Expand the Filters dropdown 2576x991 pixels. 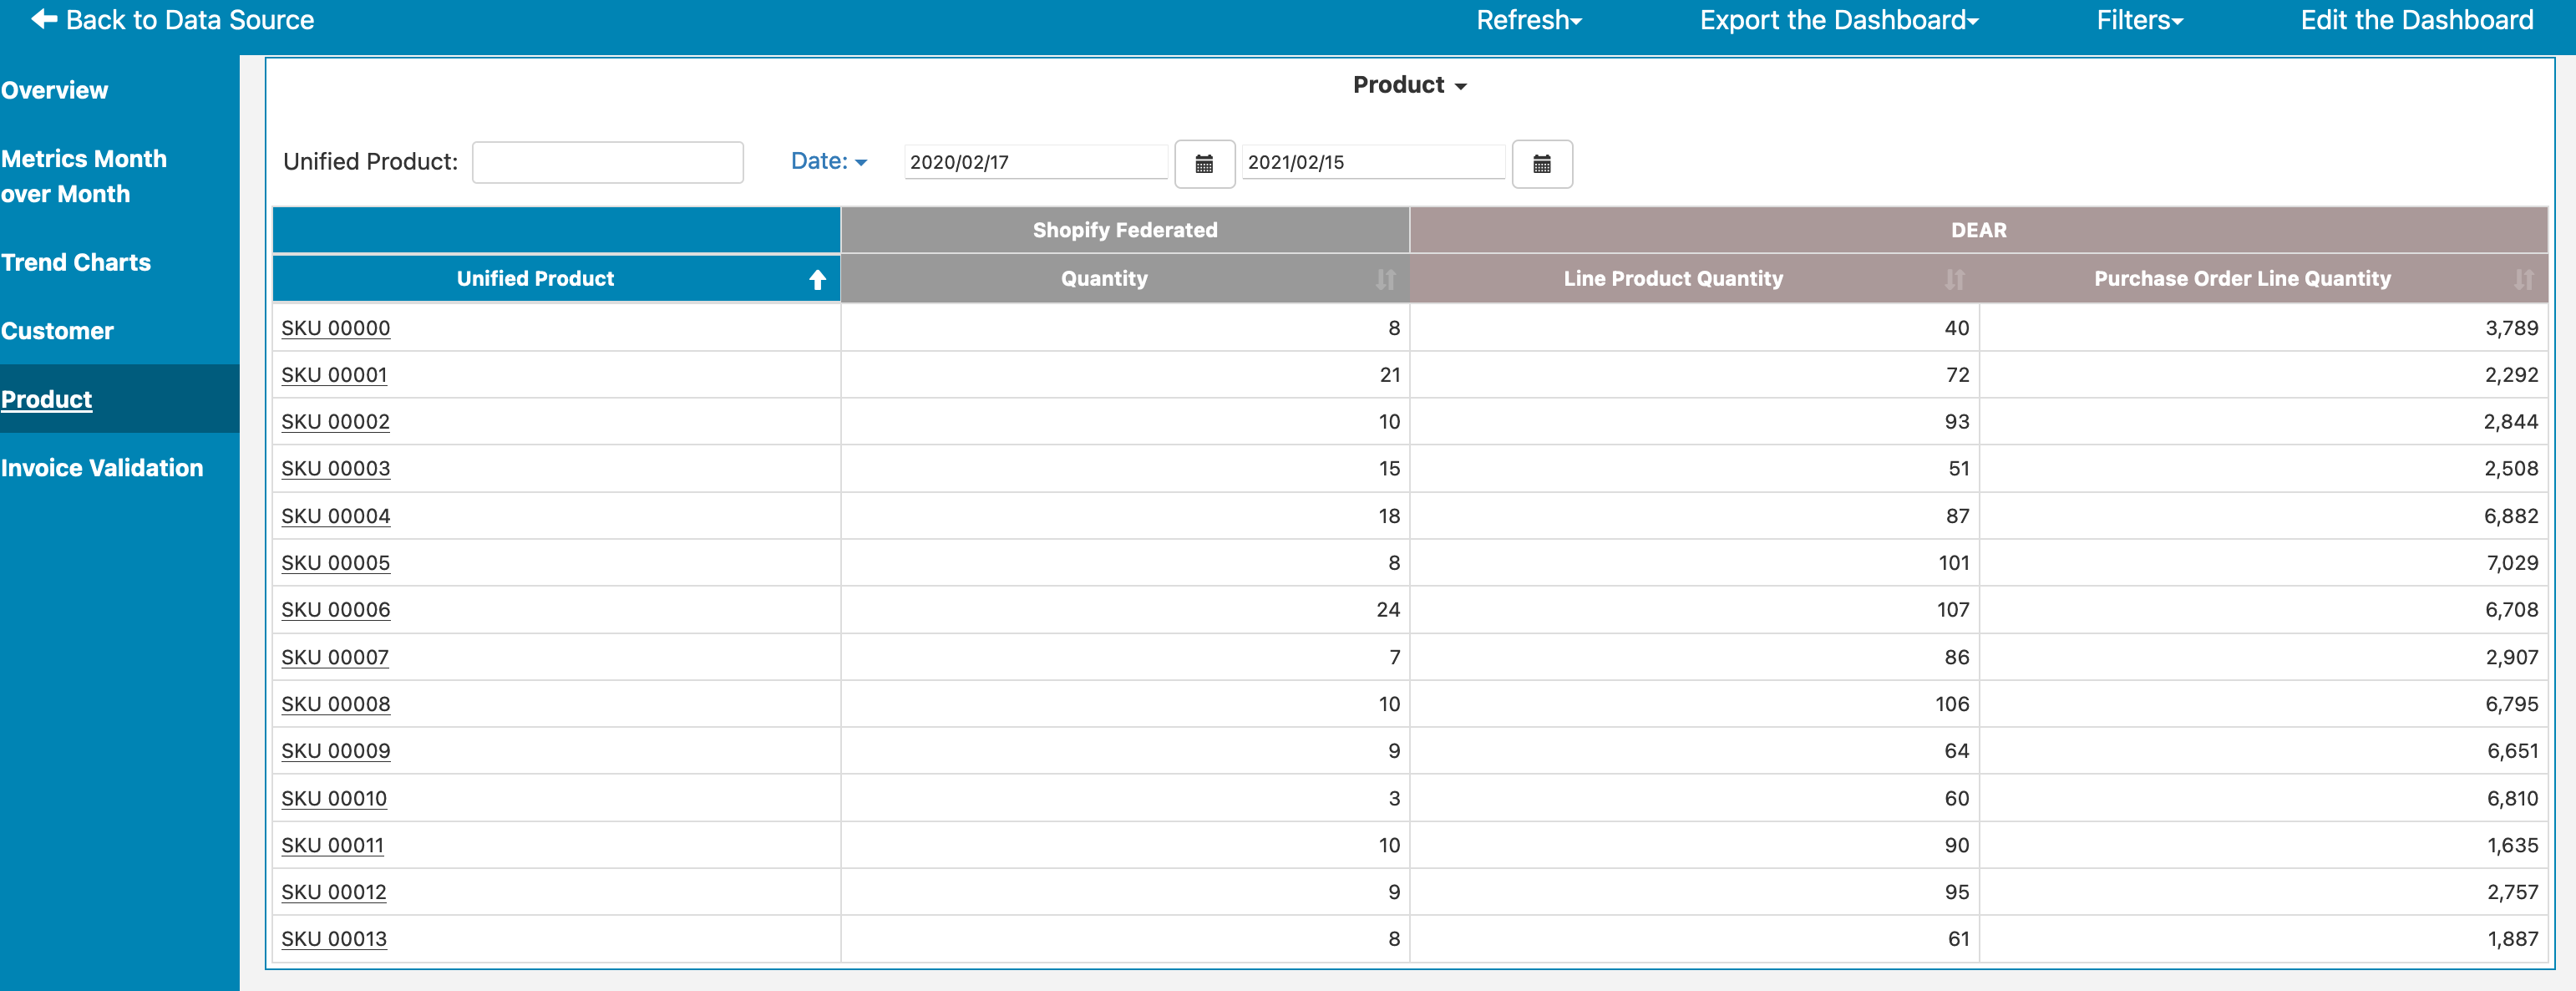[2139, 20]
